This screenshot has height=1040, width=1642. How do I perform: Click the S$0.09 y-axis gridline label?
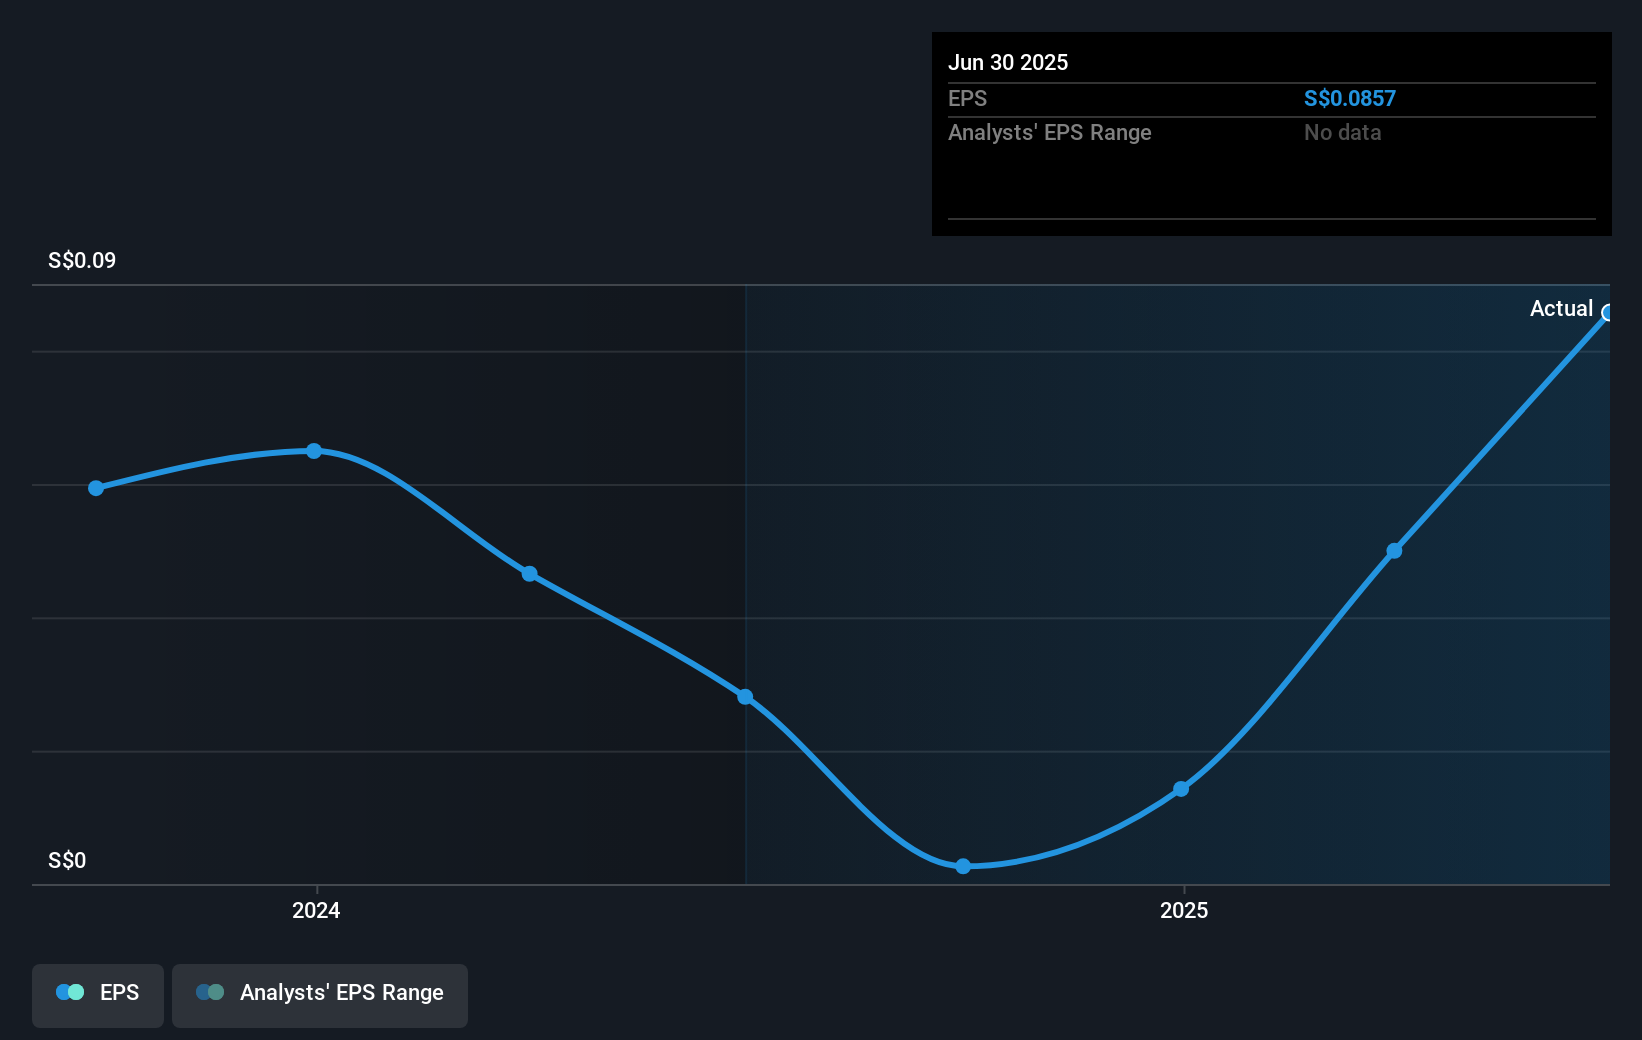point(80,260)
